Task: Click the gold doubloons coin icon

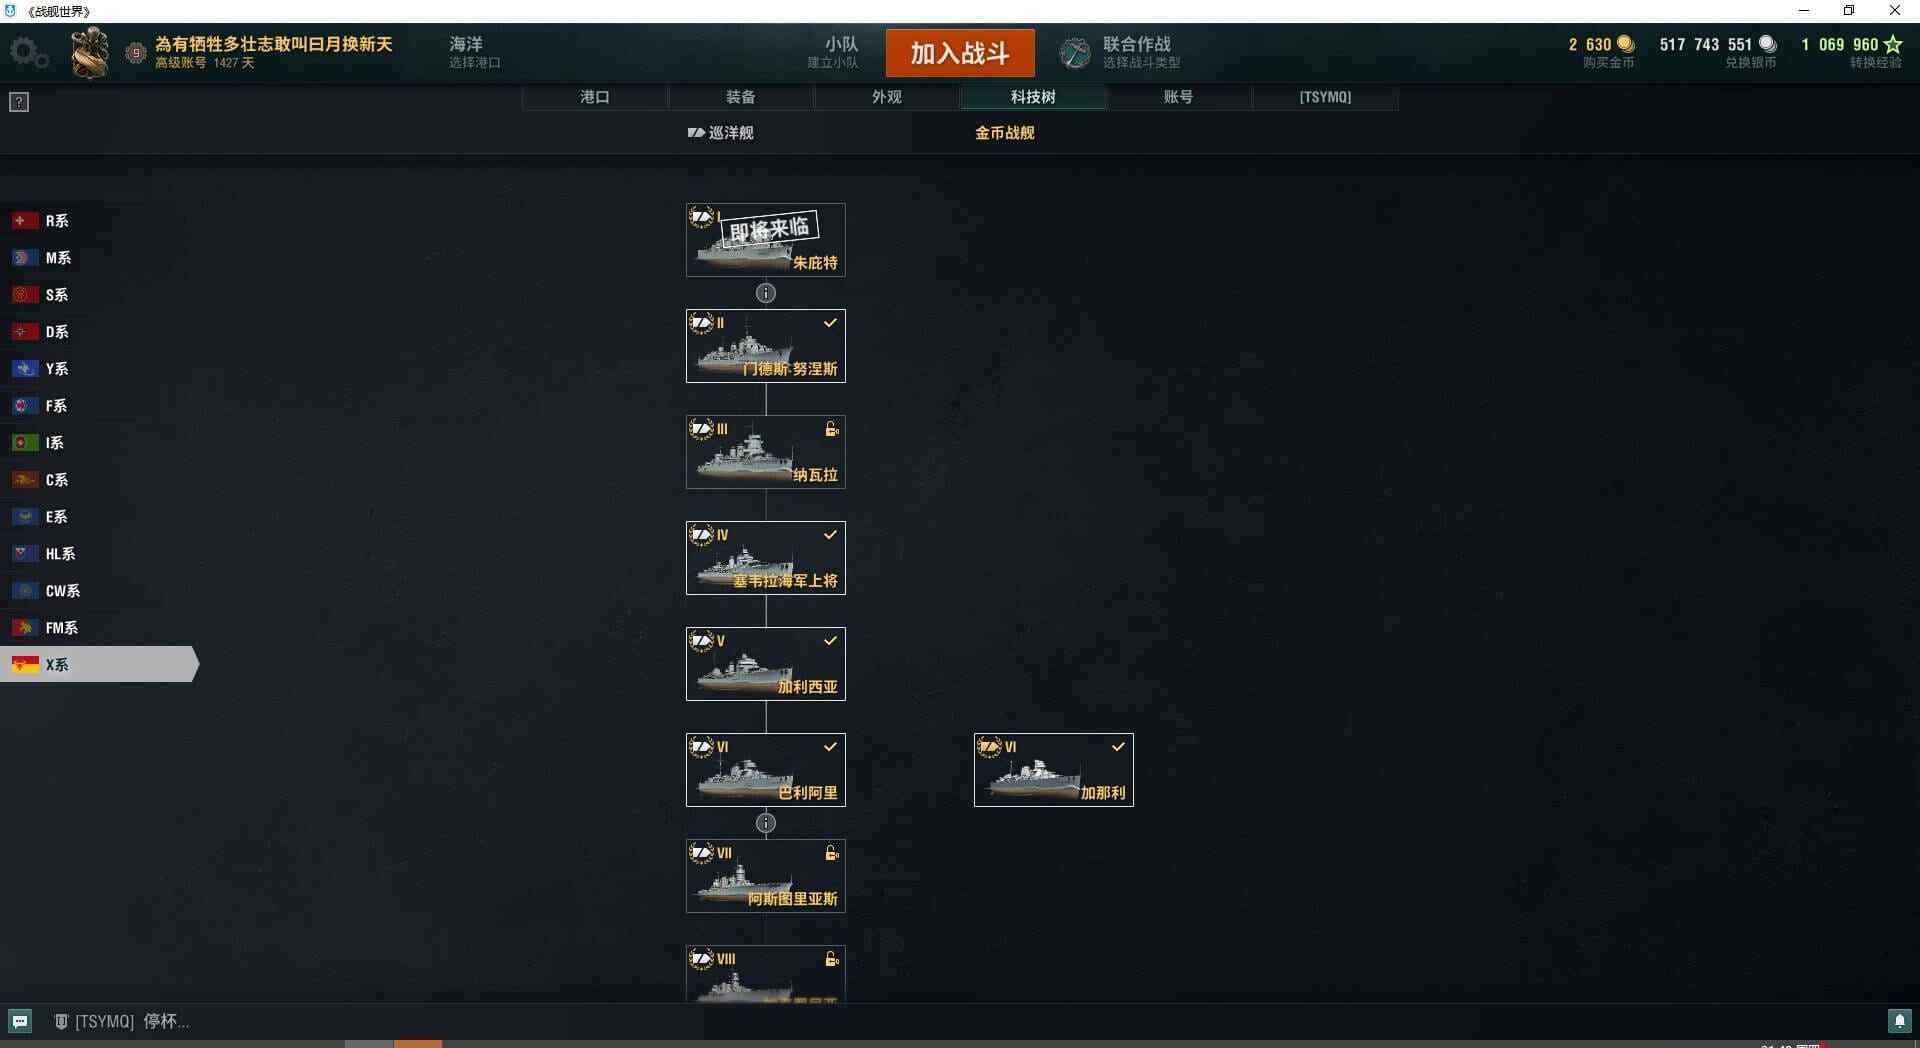Action: [1625, 44]
